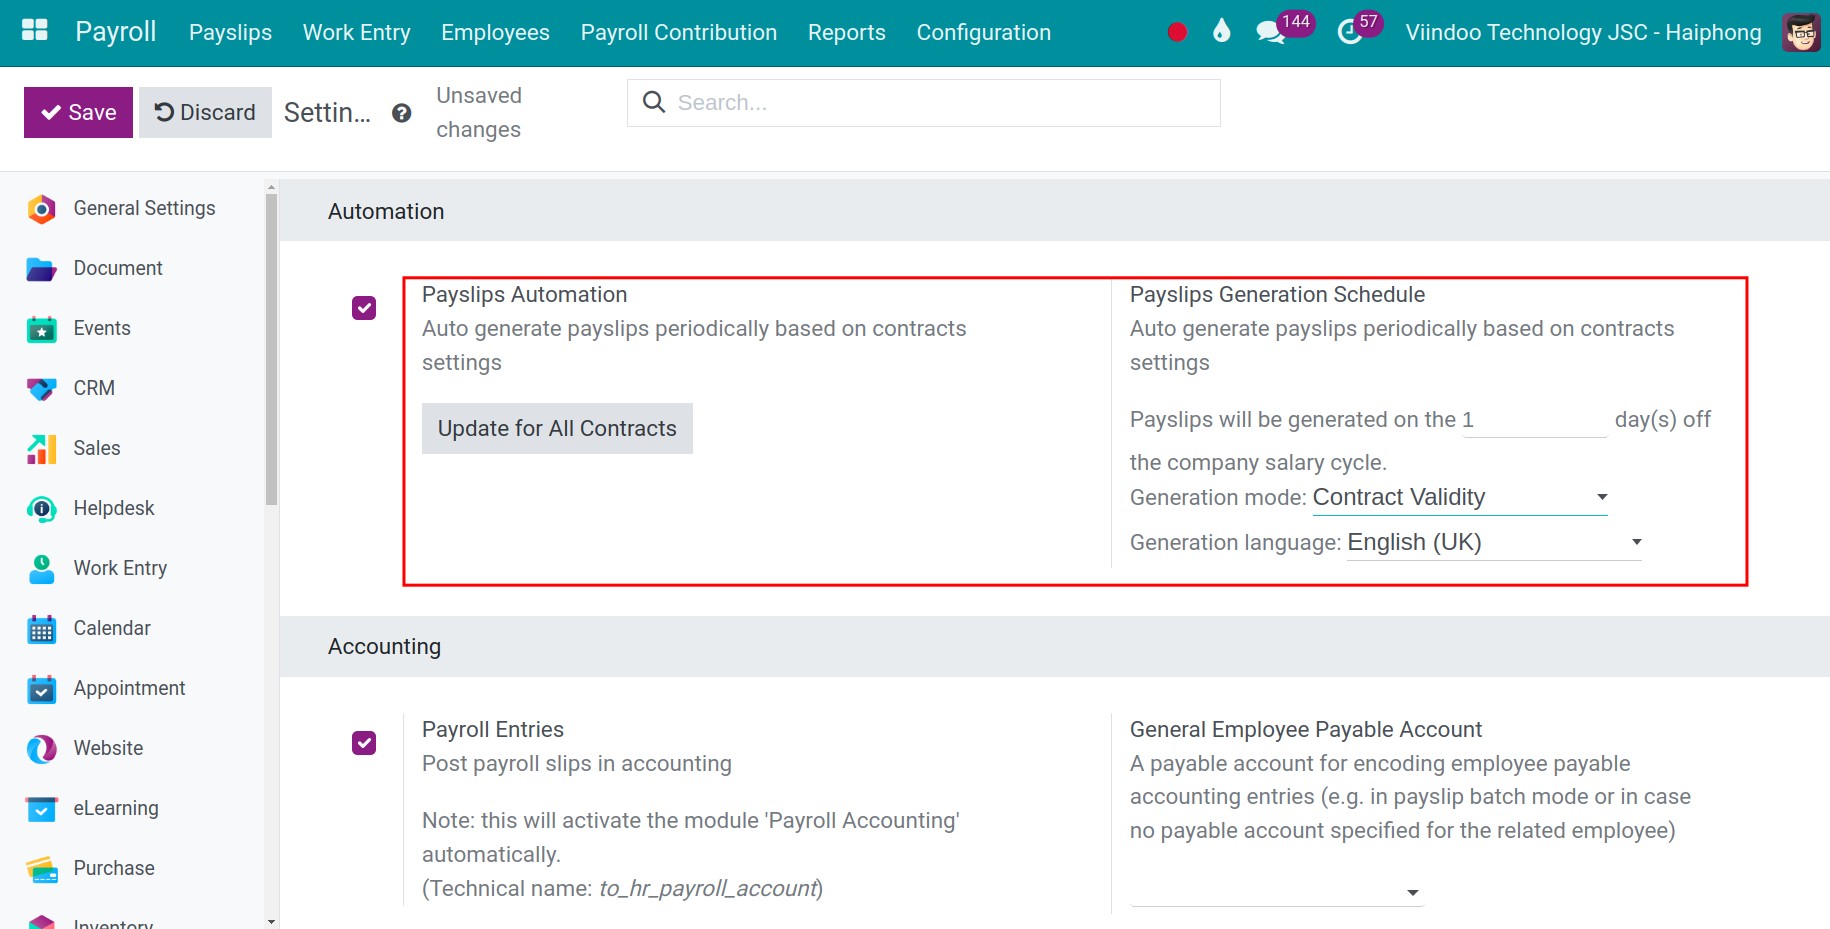1830x929 pixels.
Task: Open the Generation mode Contract Validity dropdown
Action: click(x=1460, y=497)
